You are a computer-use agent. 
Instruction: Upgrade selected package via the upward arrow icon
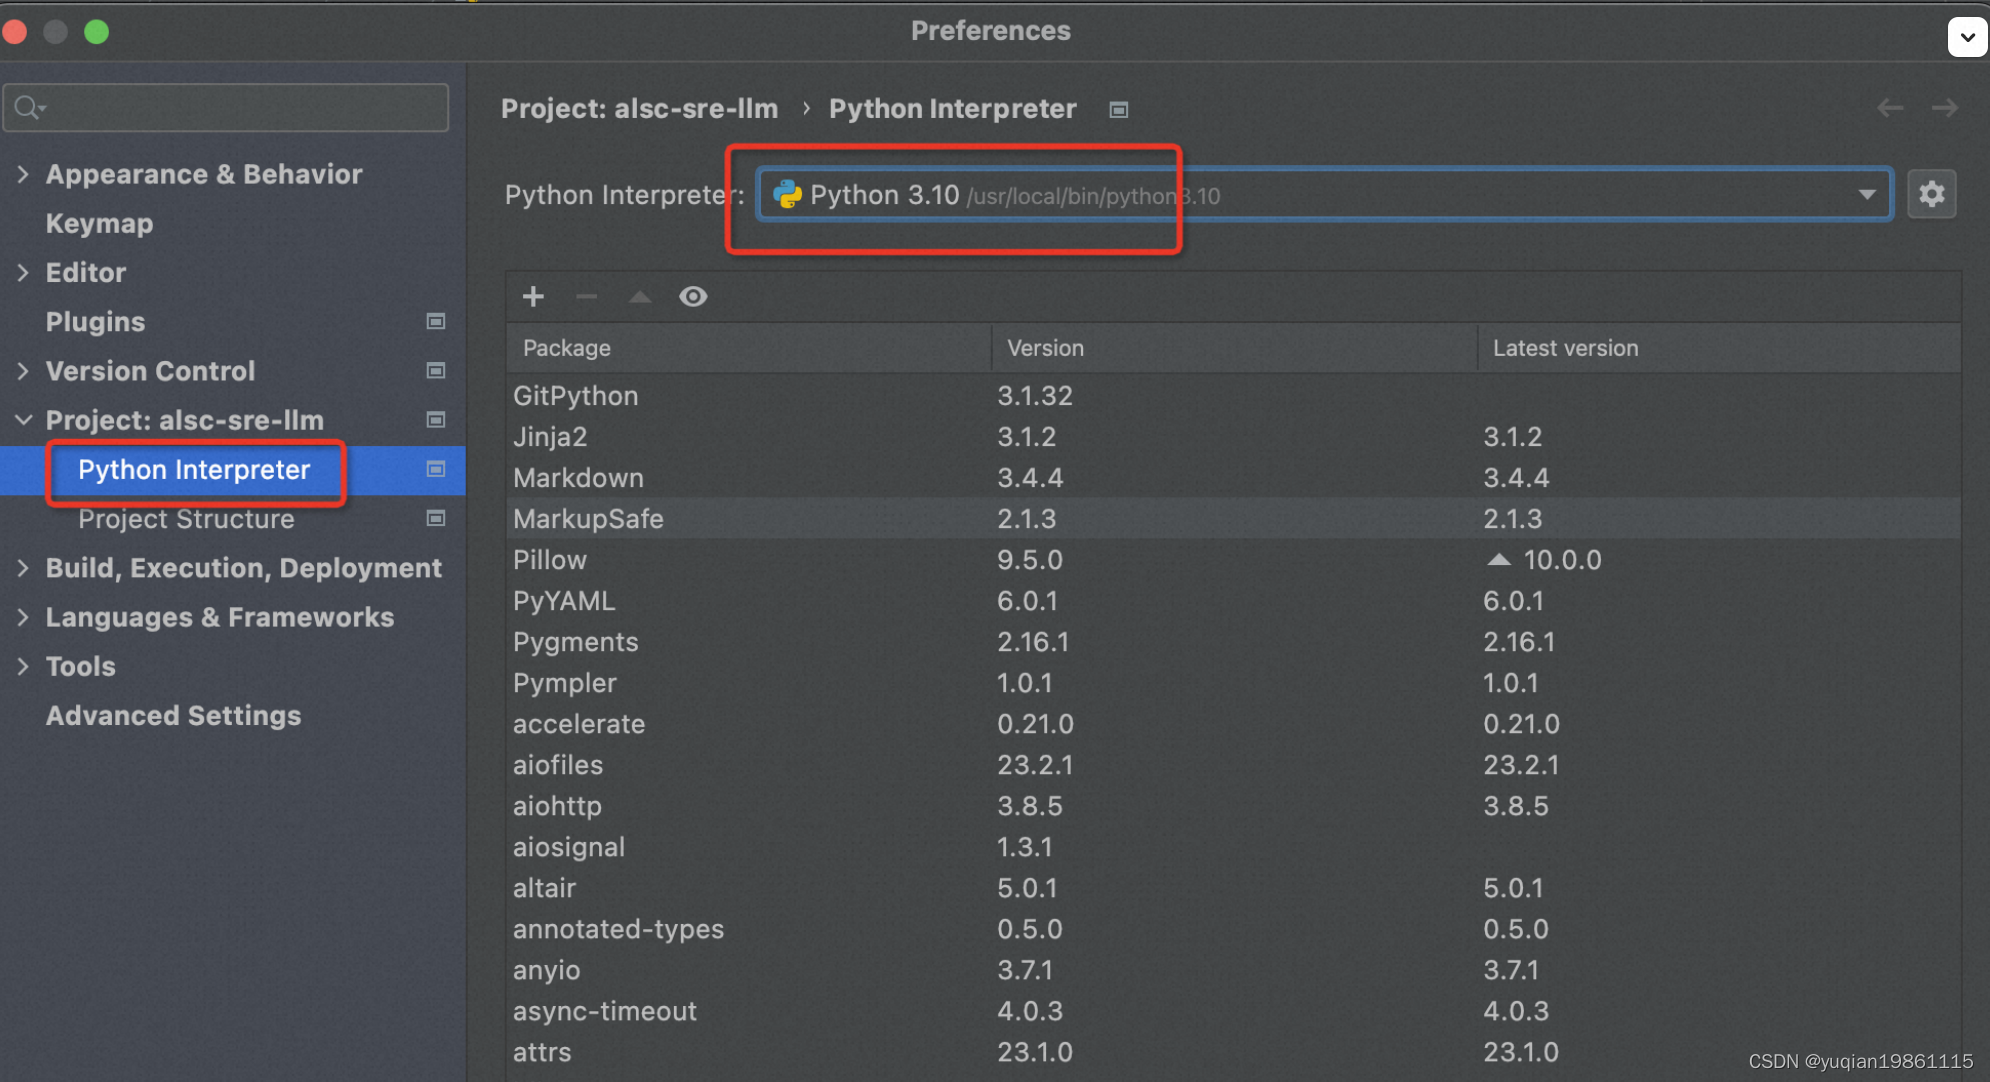pos(640,296)
